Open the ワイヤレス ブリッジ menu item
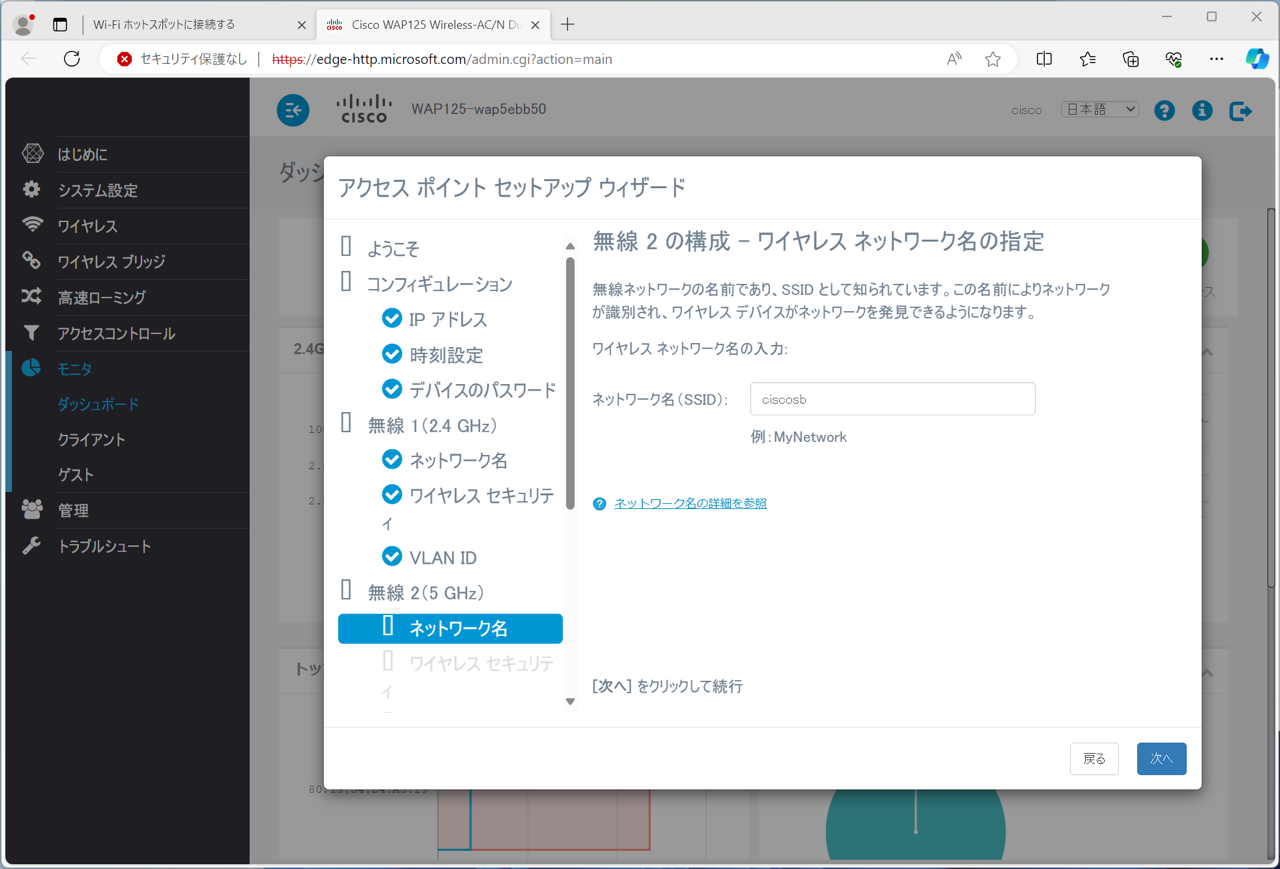The image size is (1280, 869). (111, 261)
